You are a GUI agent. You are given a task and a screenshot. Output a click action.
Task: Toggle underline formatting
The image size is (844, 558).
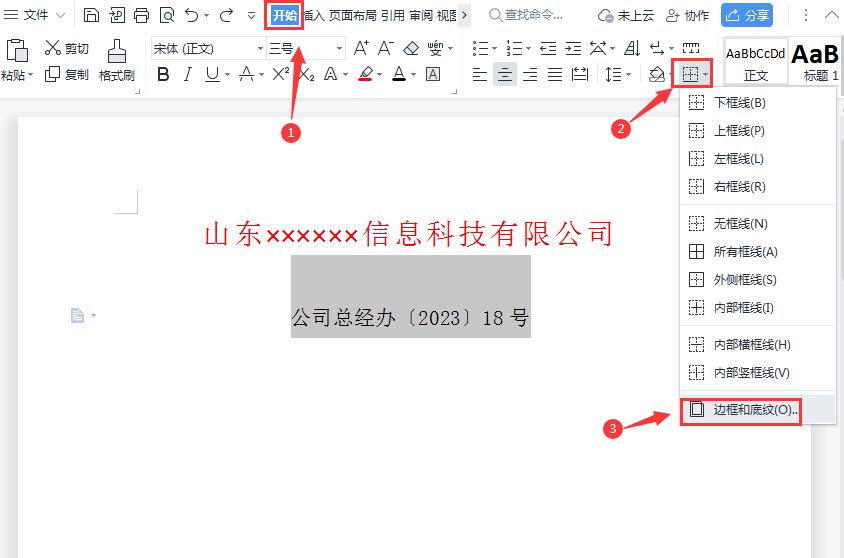tap(213, 74)
